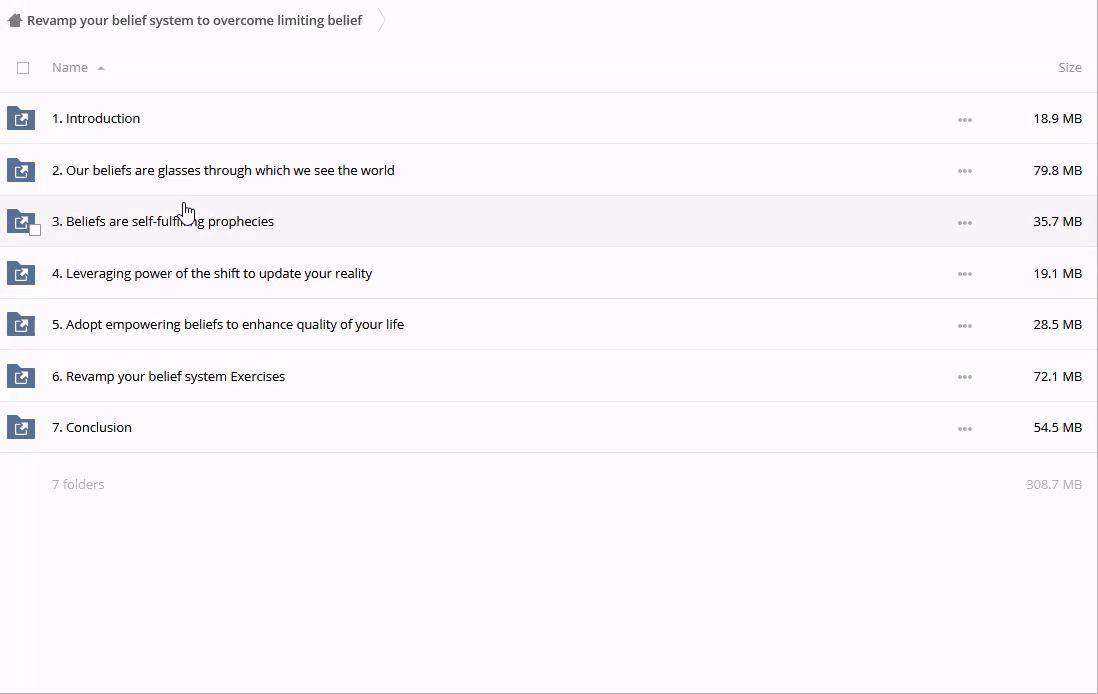Screen dimensions: 1098x694
Task: Sort the list by the Name column header
Action: (70, 68)
